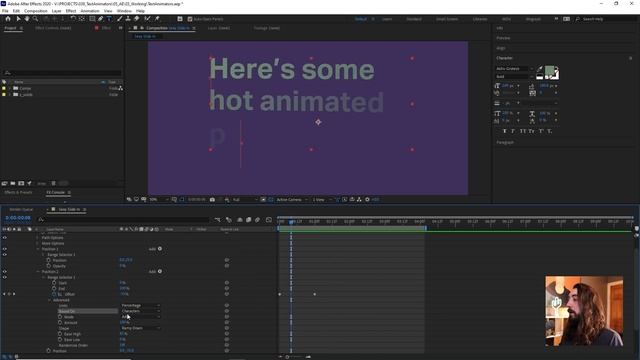Screen dimensions: 640x360
Task: Select the Horizontal Type tool
Action: coord(109,19)
